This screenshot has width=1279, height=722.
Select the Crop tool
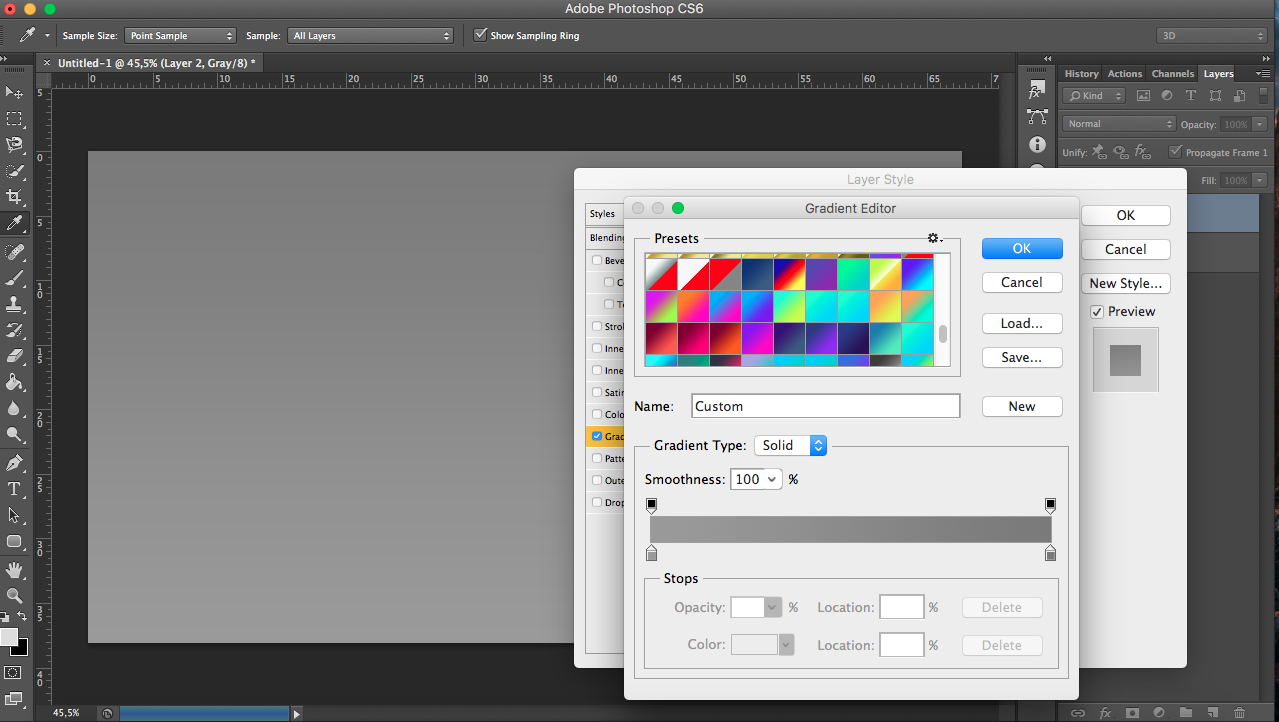[14, 197]
